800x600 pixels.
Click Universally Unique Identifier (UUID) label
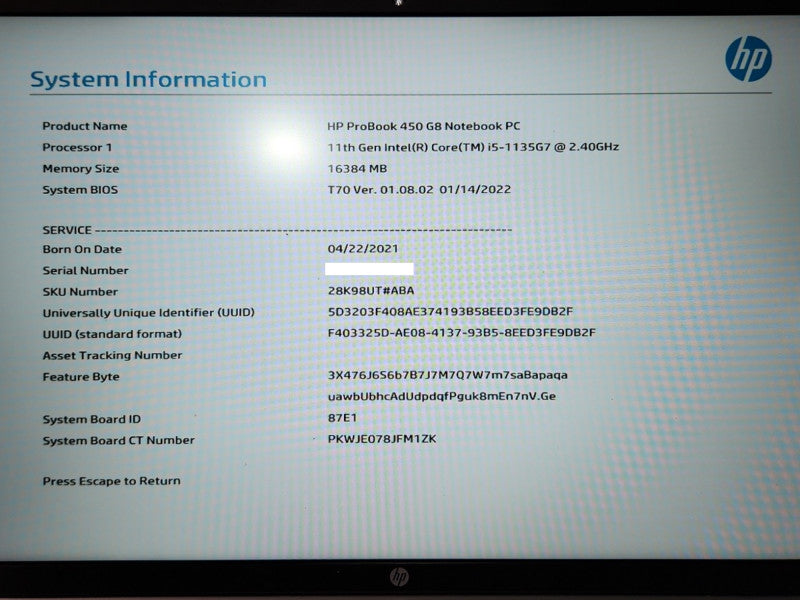tap(148, 313)
